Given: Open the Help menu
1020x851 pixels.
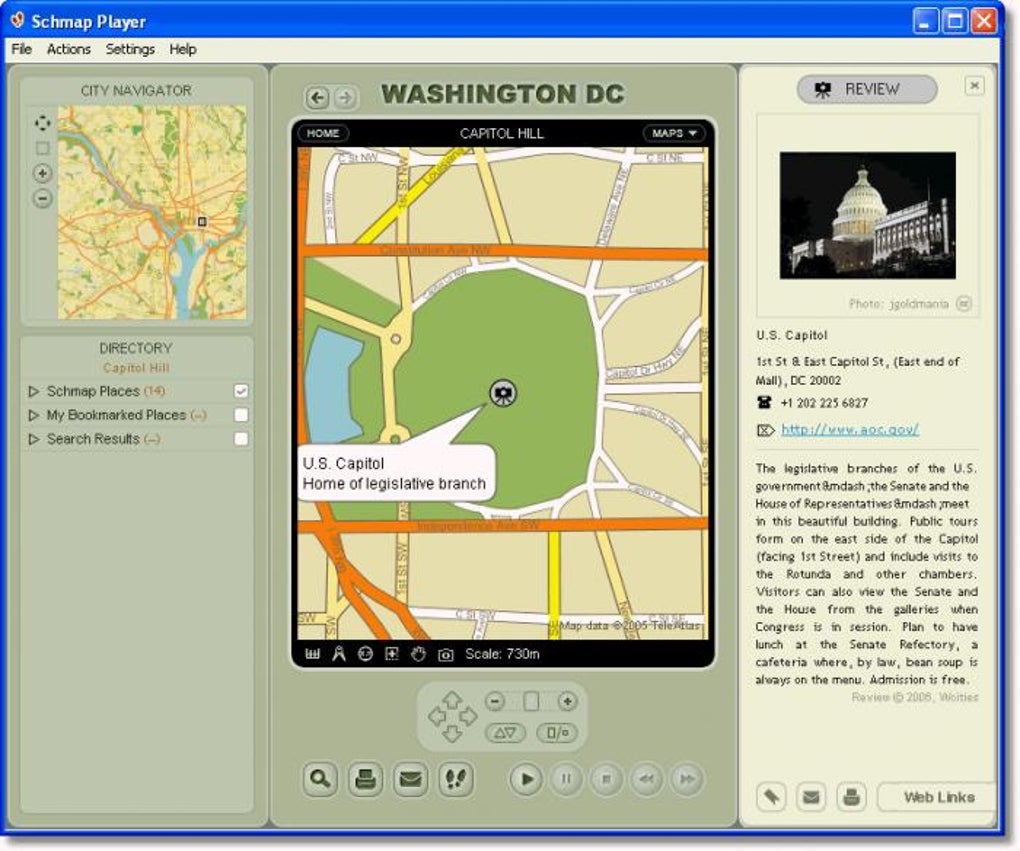Looking at the screenshot, I should point(183,49).
